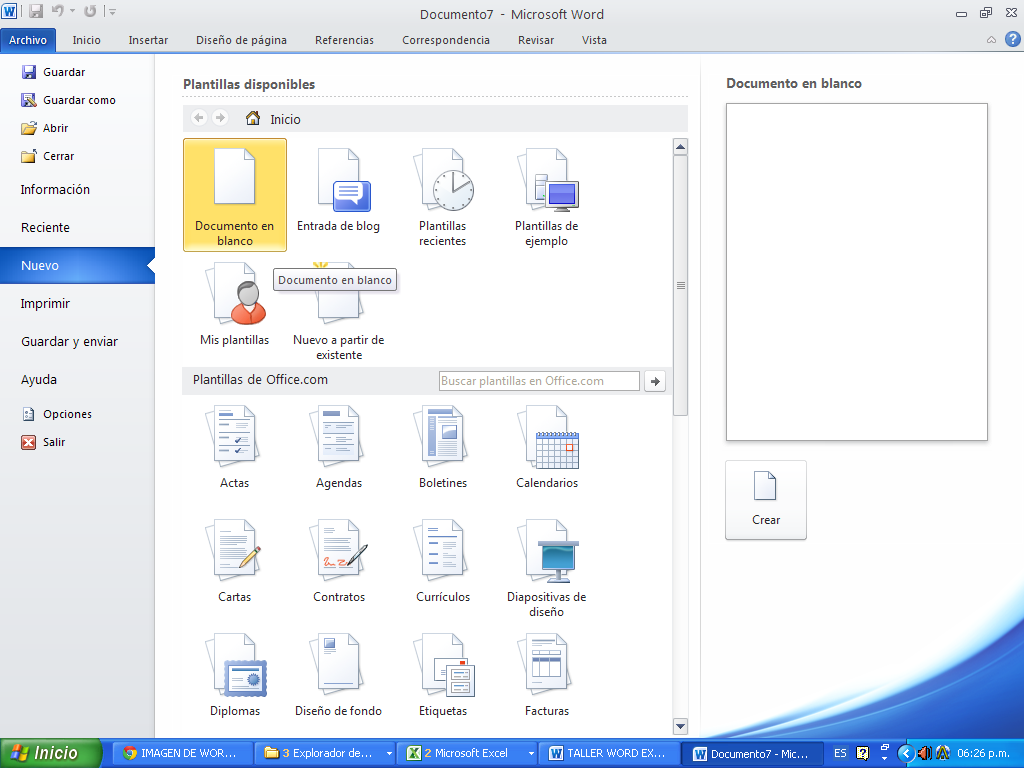Select the Diplomas template category
This screenshot has width=1024, height=768.
tap(235, 675)
